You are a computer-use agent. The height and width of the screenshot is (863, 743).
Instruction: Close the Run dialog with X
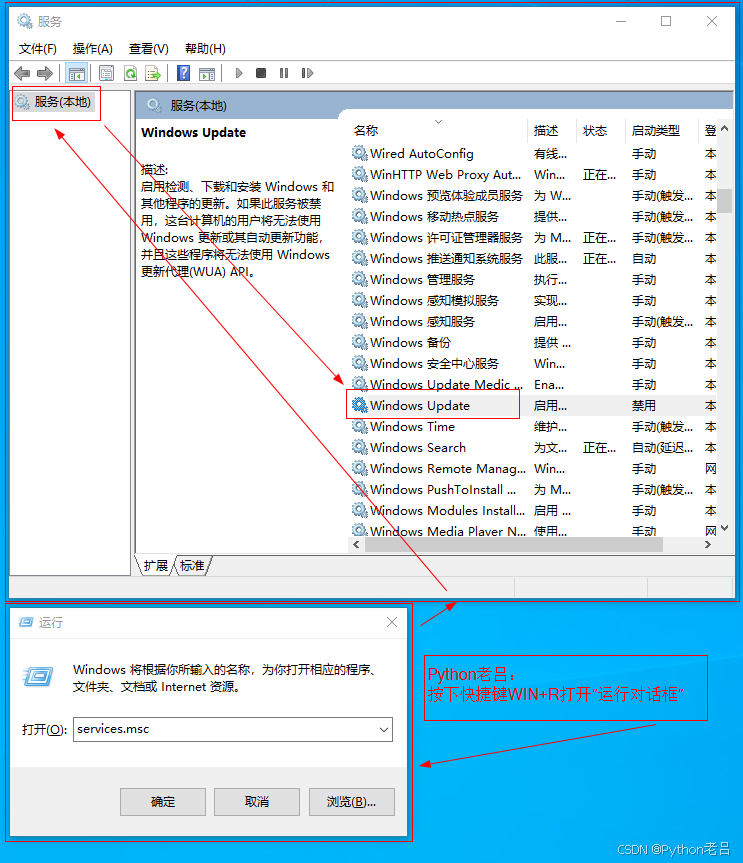coord(392,622)
